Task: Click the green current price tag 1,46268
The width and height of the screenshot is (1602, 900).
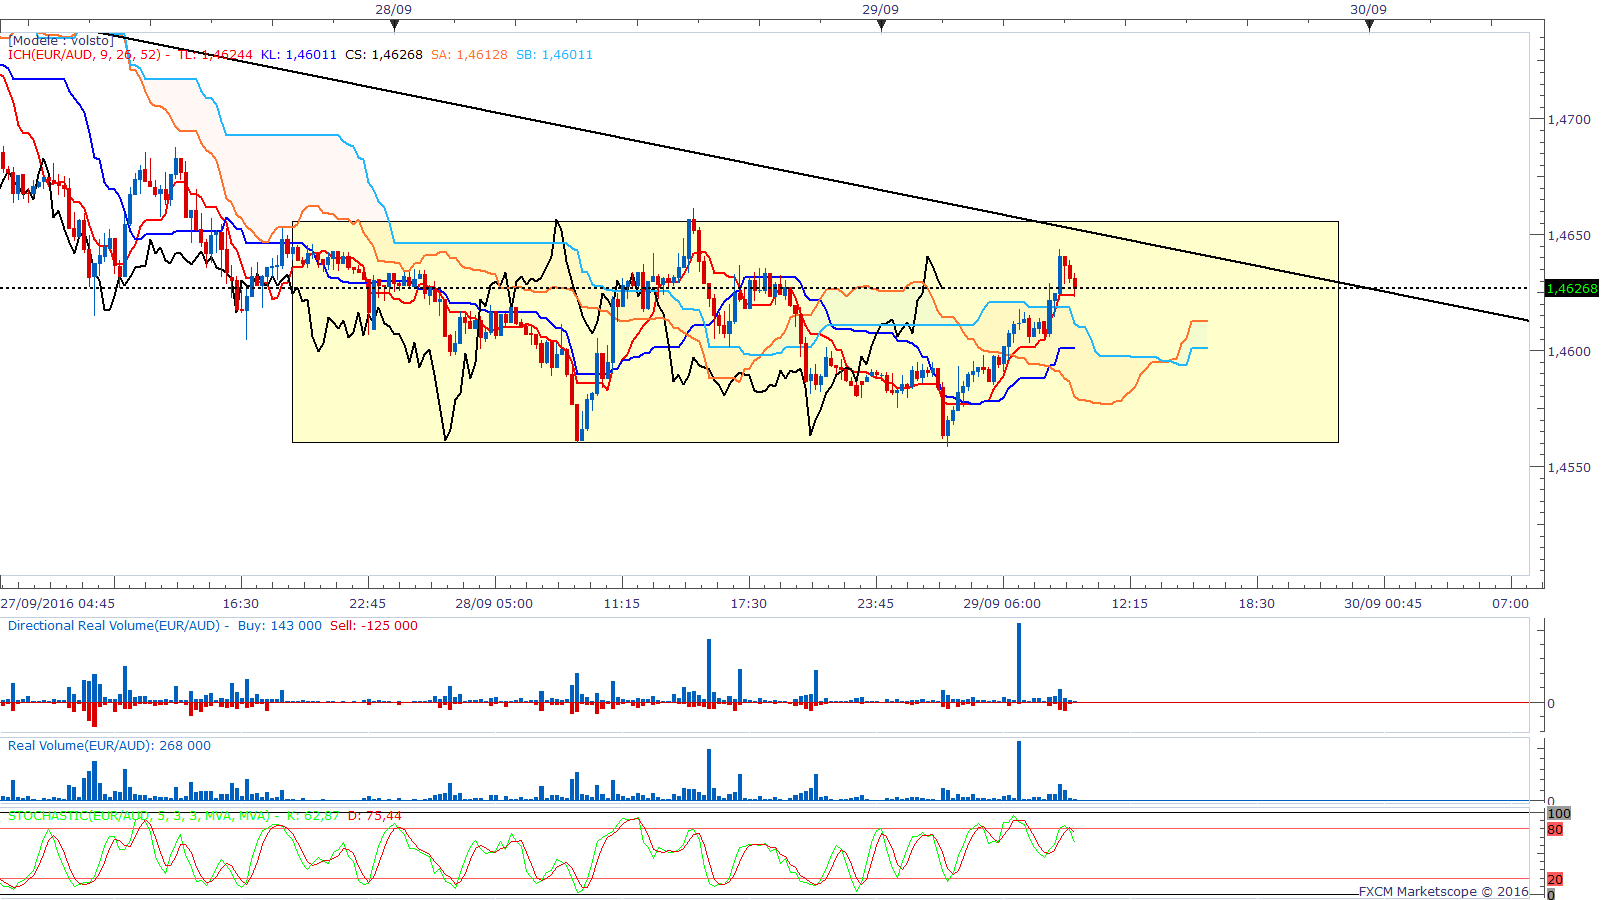Action: pos(1572,288)
